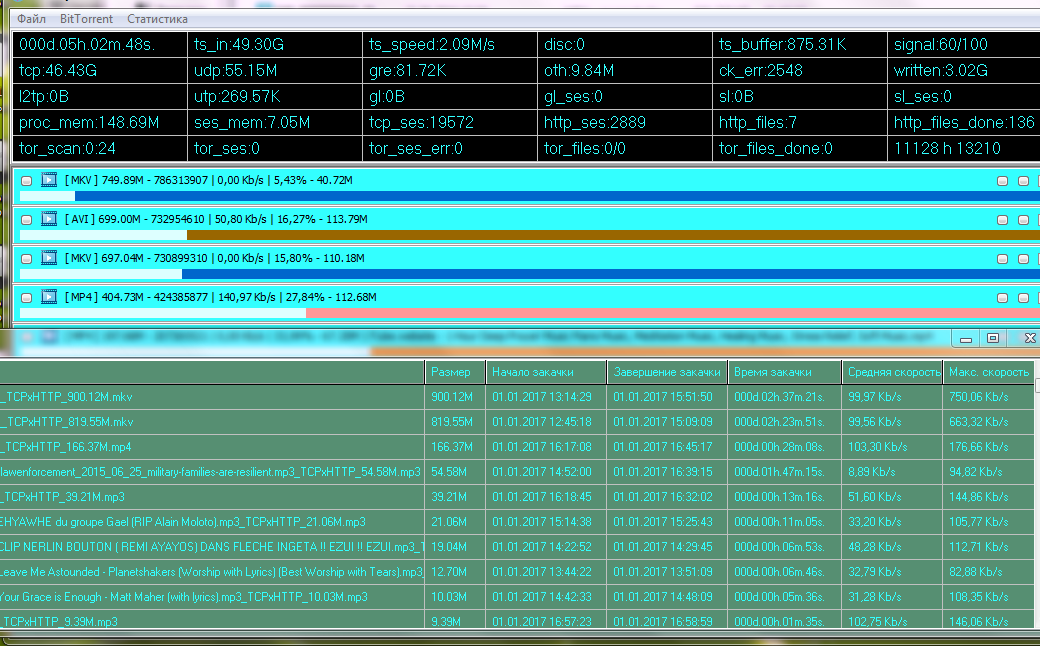Screen dimensions: 1040x646
Task: Toggle the rightmost checkbox on the 697.04M MKV row
Action: pyautogui.click(x=1023, y=258)
